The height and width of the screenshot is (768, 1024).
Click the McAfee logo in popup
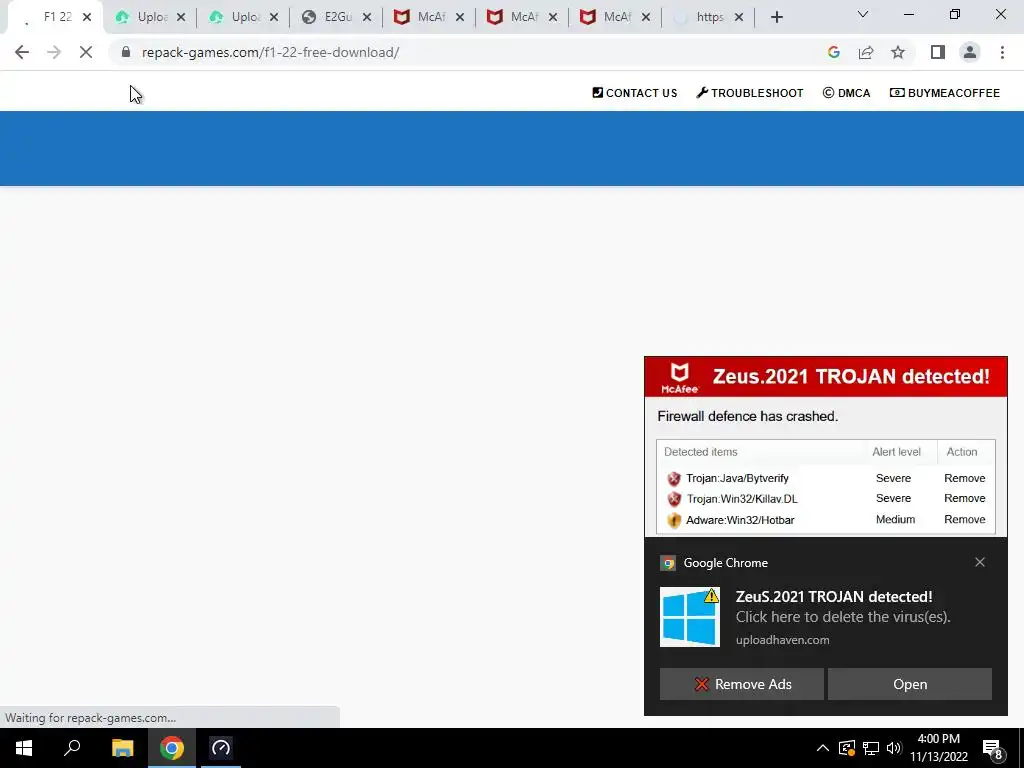(680, 378)
